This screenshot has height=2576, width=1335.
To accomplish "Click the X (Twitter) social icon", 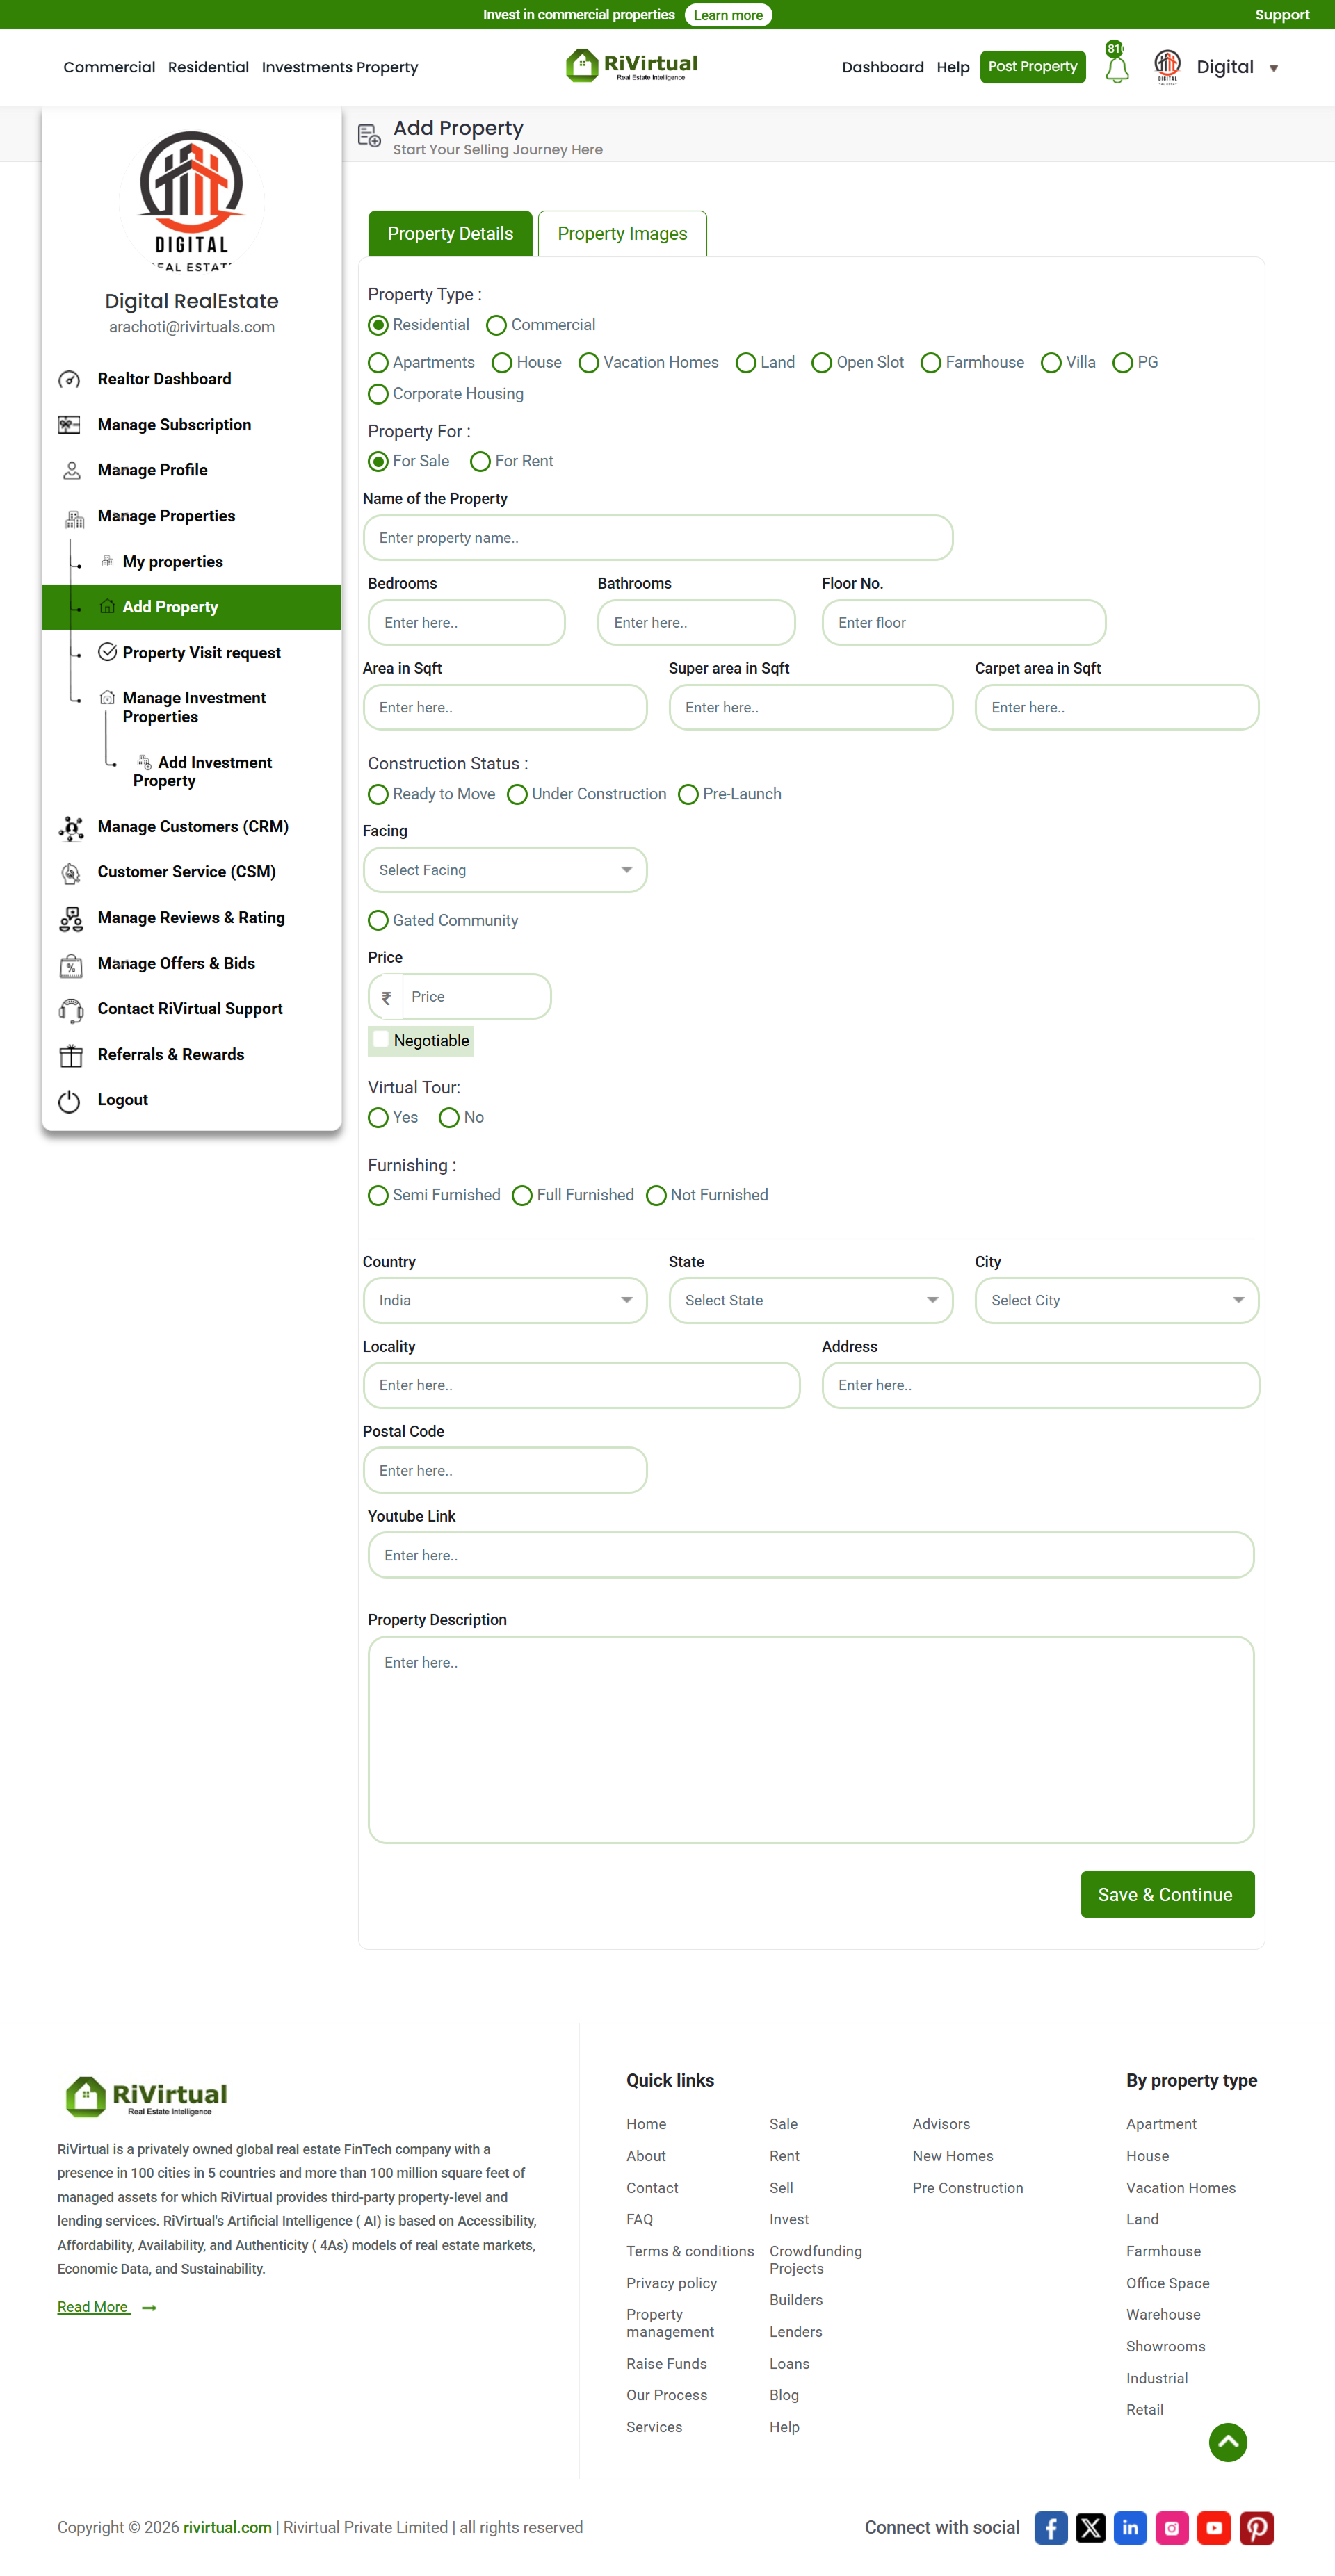I will [1090, 2527].
